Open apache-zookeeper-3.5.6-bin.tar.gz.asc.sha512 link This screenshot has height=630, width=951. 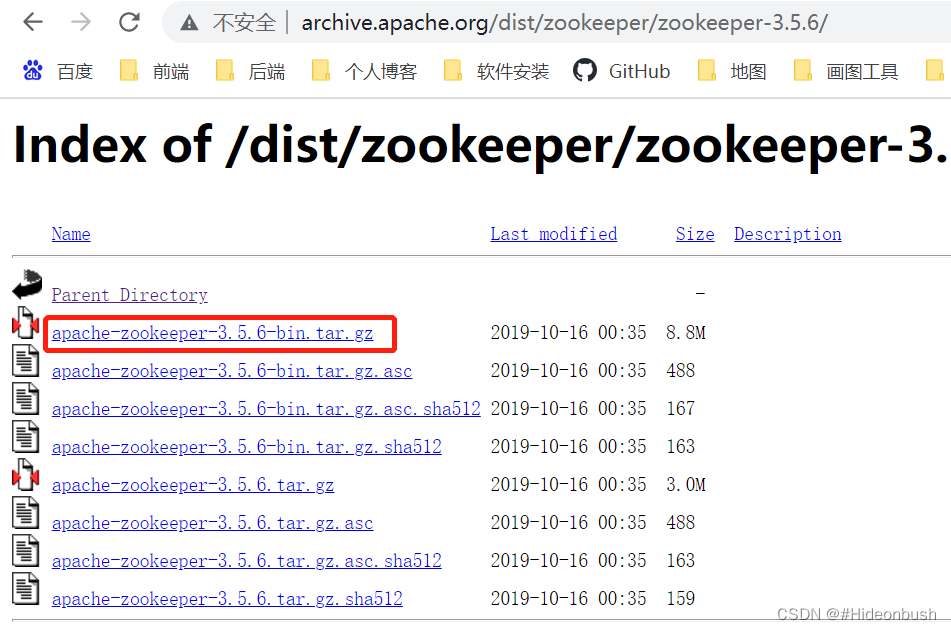[x=266, y=409]
